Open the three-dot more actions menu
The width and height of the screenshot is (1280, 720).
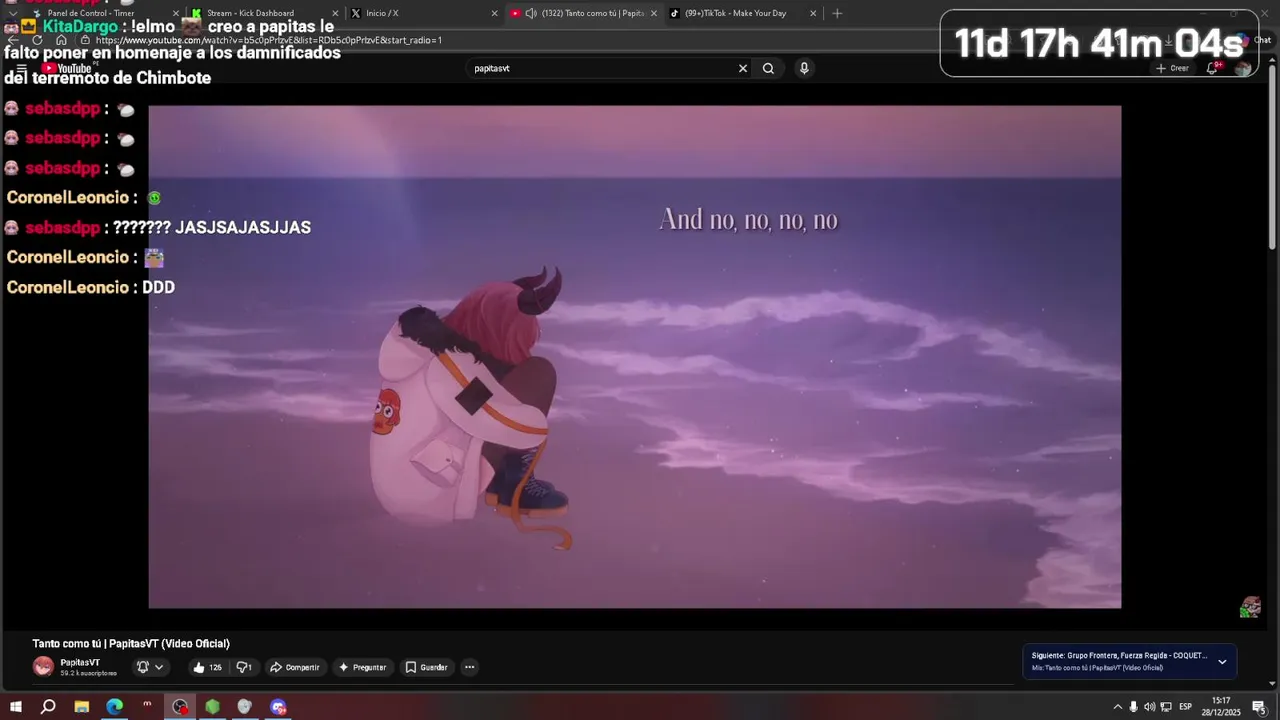click(469, 667)
